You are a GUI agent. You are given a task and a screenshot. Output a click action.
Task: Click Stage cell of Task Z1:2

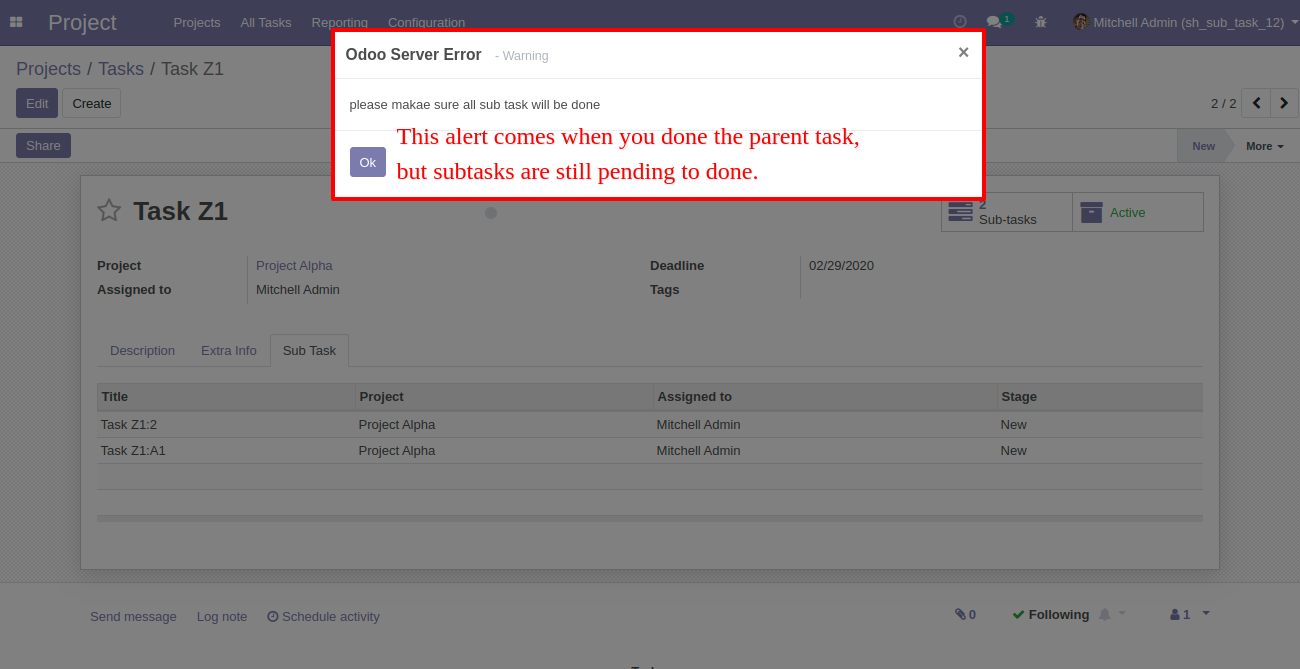point(1100,424)
